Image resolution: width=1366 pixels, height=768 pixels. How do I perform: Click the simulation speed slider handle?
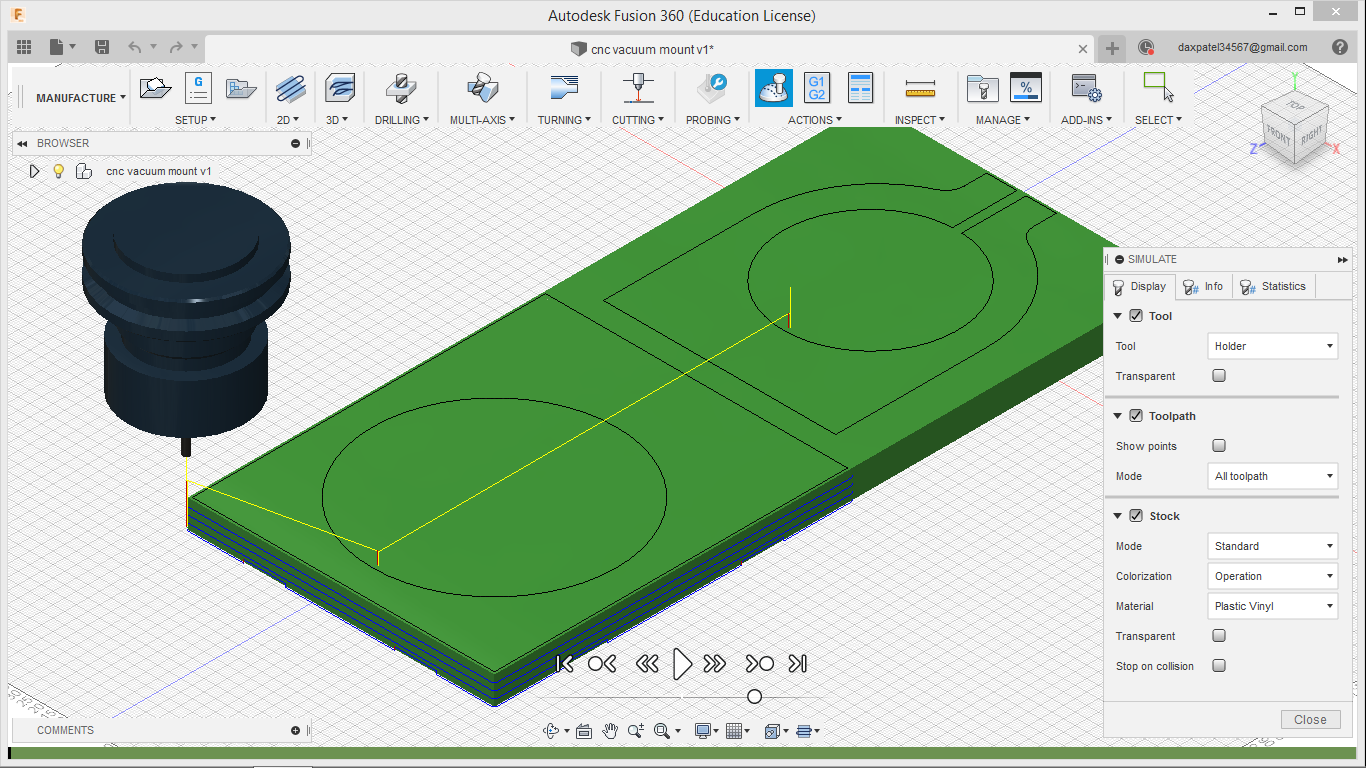(x=755, y=696)
